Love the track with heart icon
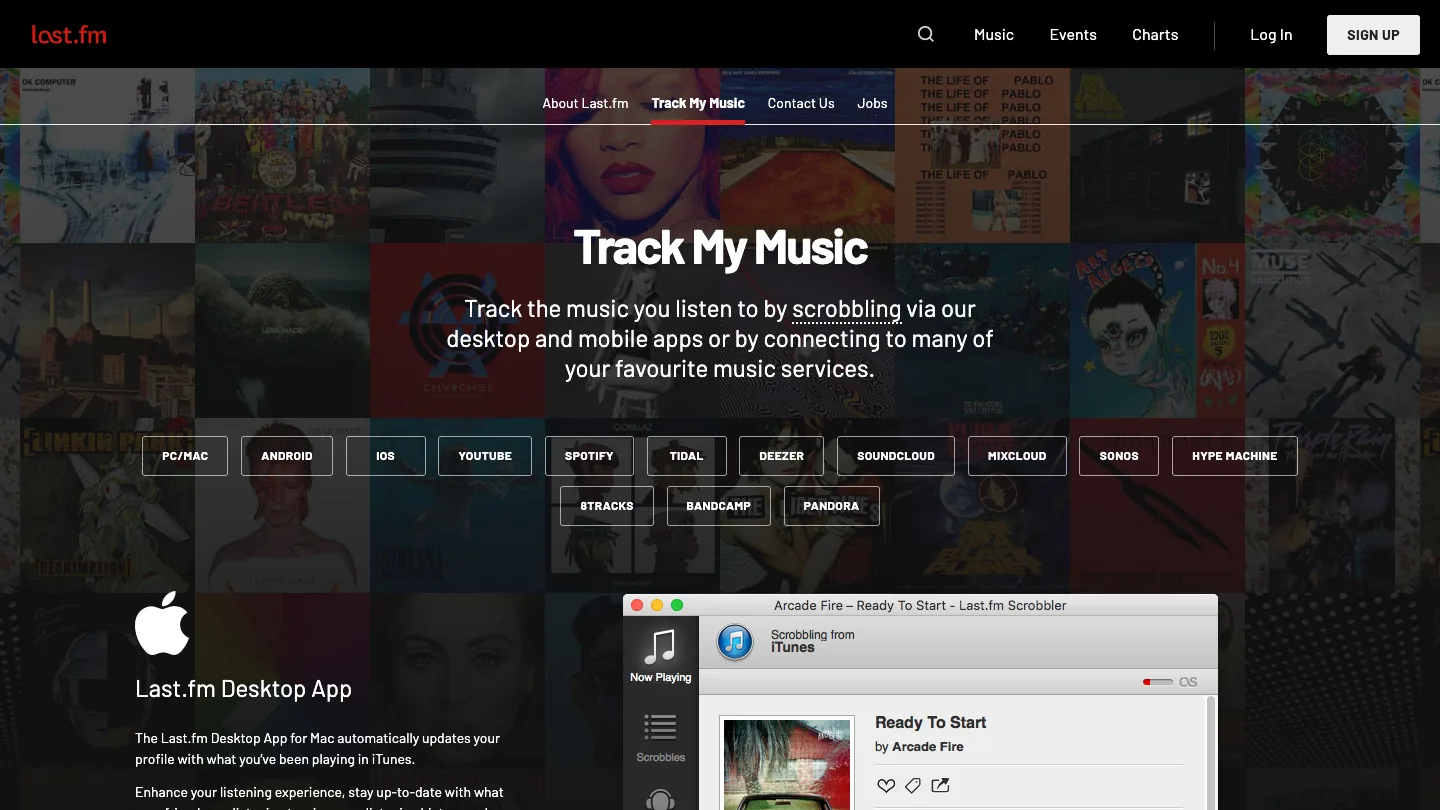 pyautogui.click(x=885, y=786)
